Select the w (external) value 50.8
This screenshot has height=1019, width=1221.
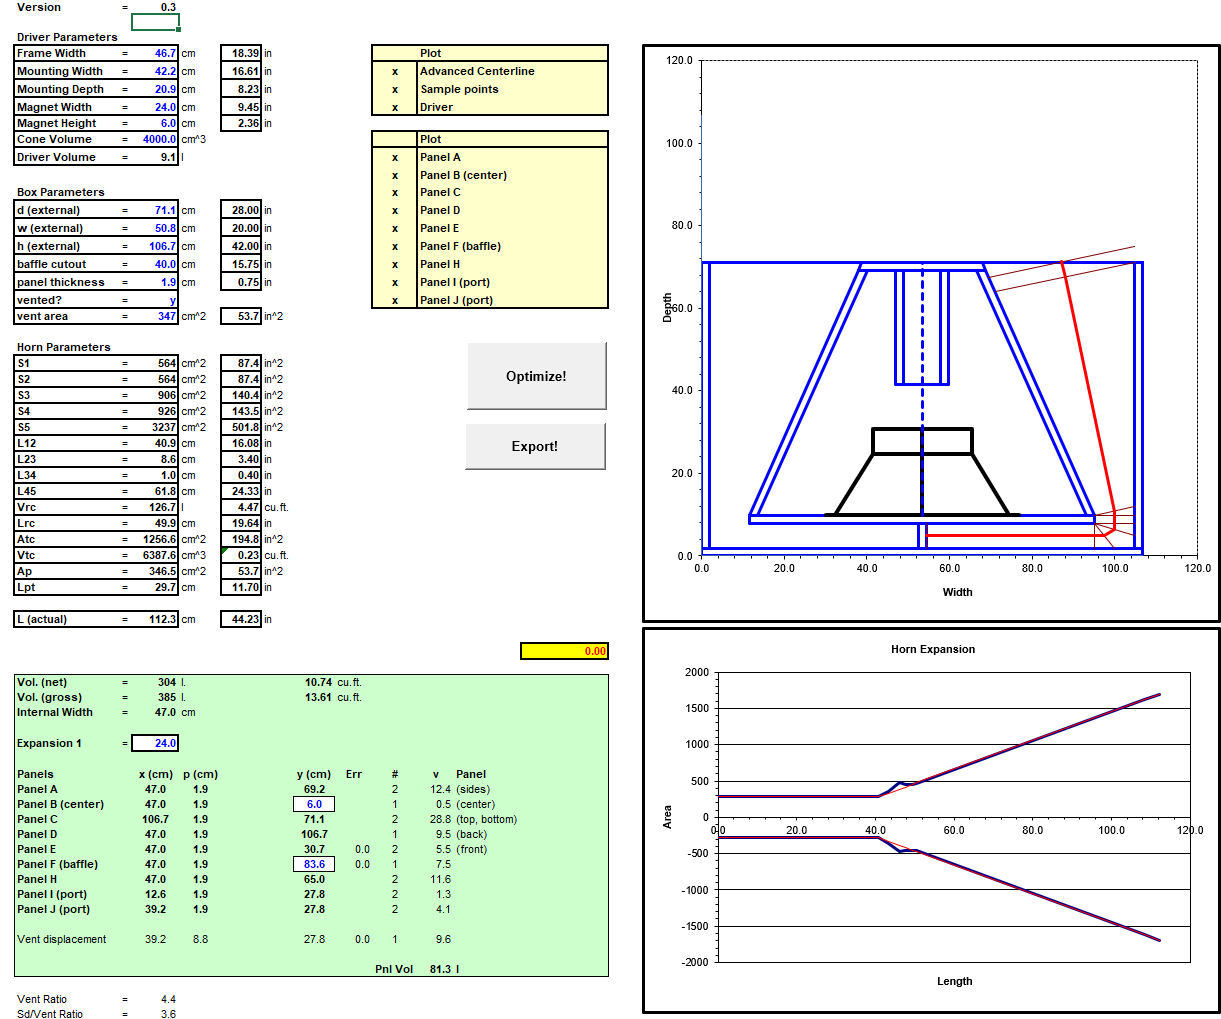click(x=156, y=228)
